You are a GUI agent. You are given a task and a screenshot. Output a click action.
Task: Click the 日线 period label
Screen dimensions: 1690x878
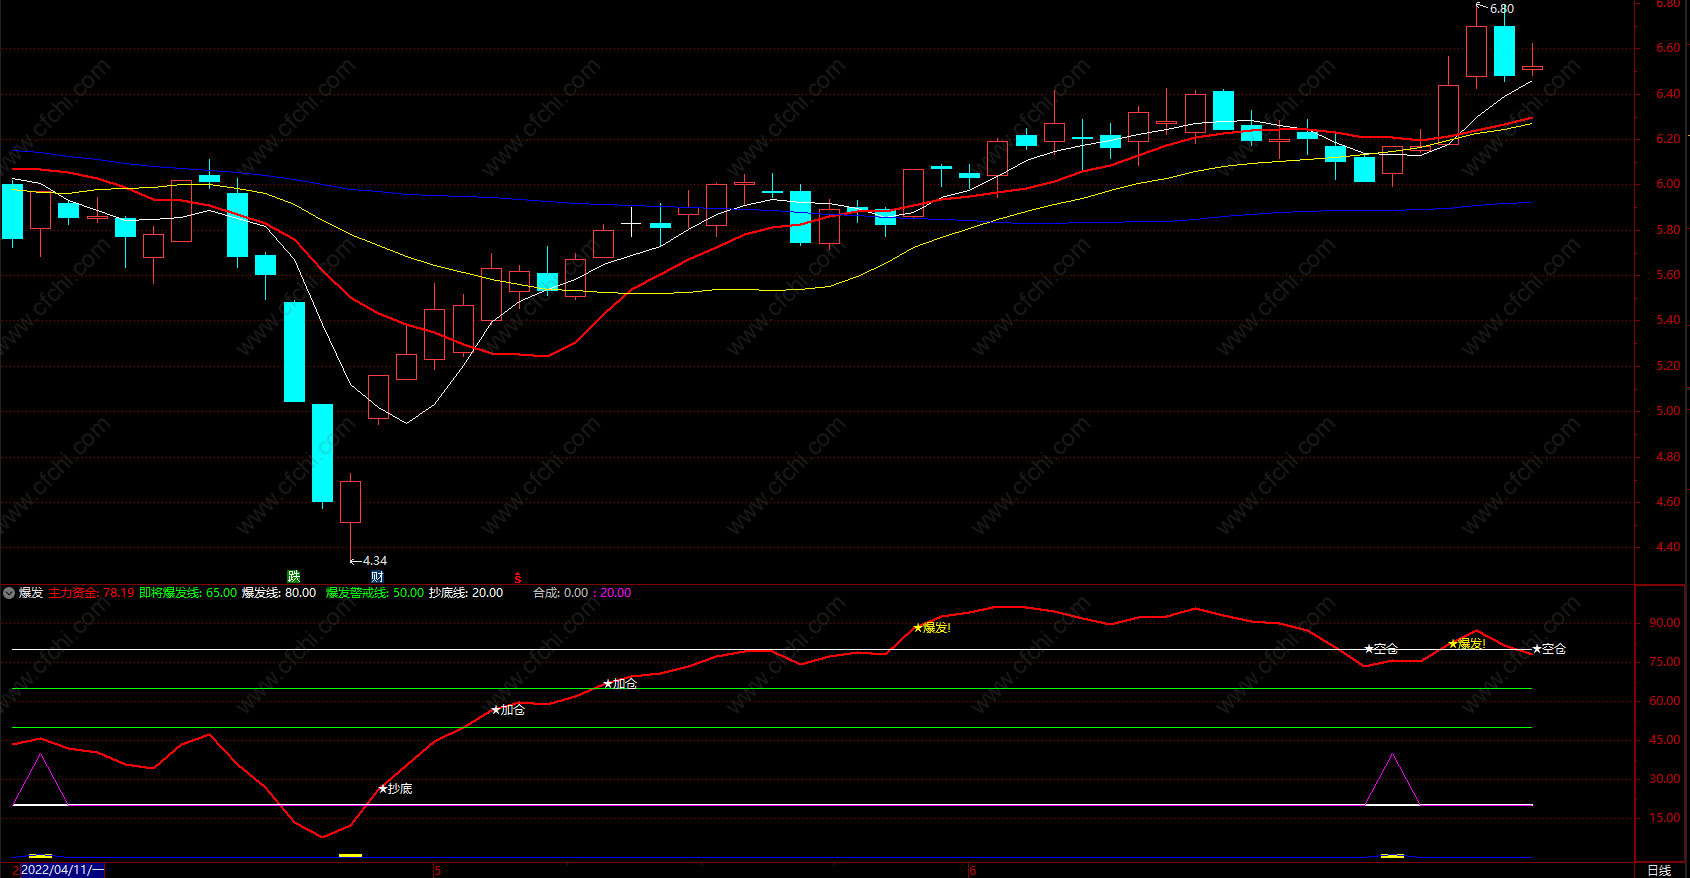[x=1659, y=870]
